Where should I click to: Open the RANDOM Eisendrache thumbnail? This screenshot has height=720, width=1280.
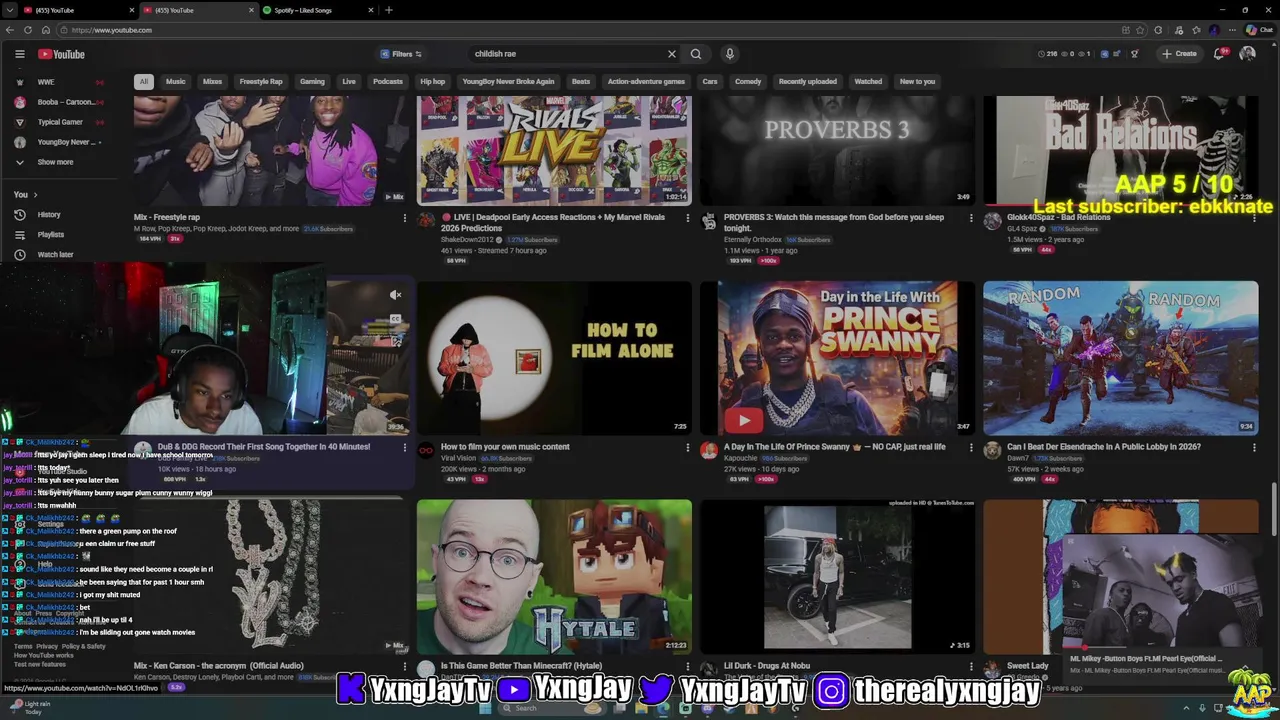tap(1120, 358)
